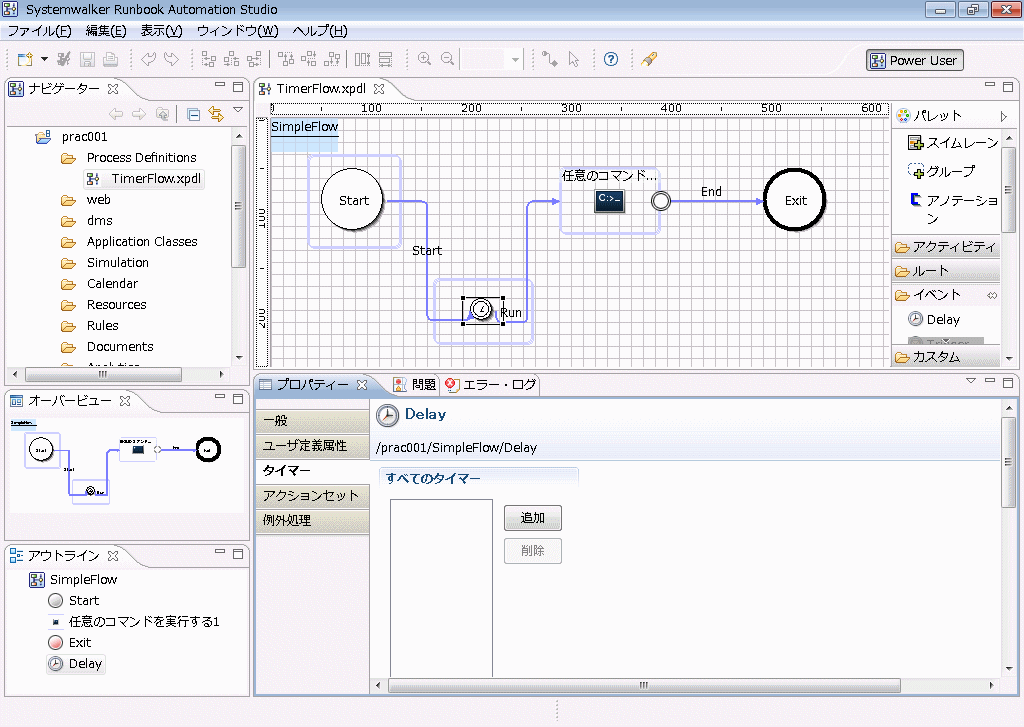Click the Zoom In magnifier
Image resolution: width=1024 pixels, height=727 pixels.
coord(424,59)
